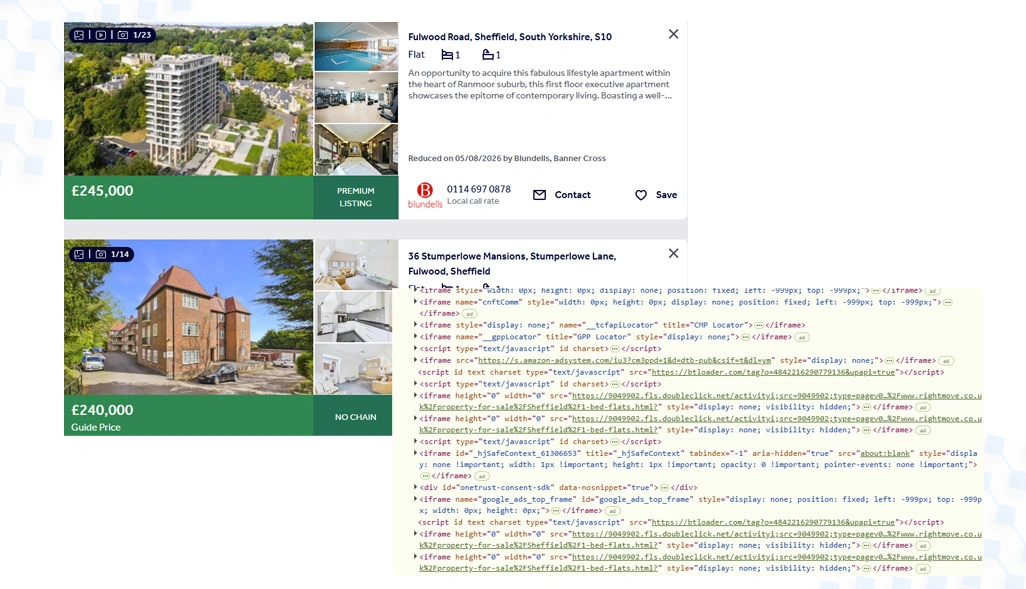Click the PREMIUM LISTING badge
The height and width of the screenshot is (589, 1026).
[356, 197]
